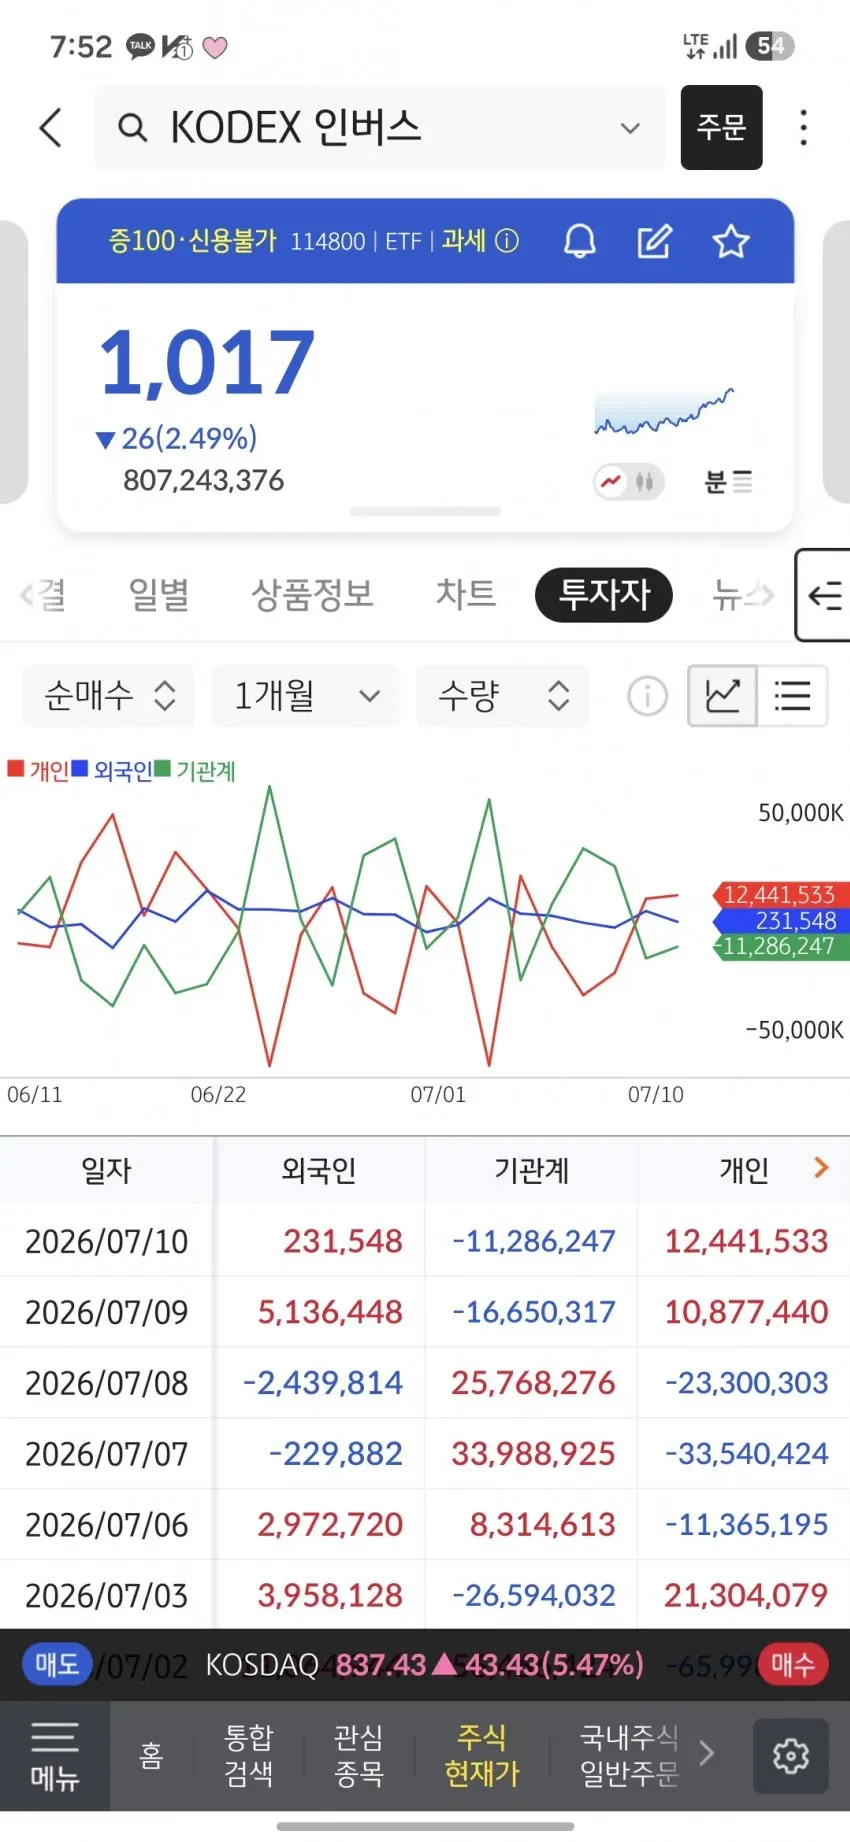Tap the back arrow icon
850x1842 pixels.
coord(51,128)
